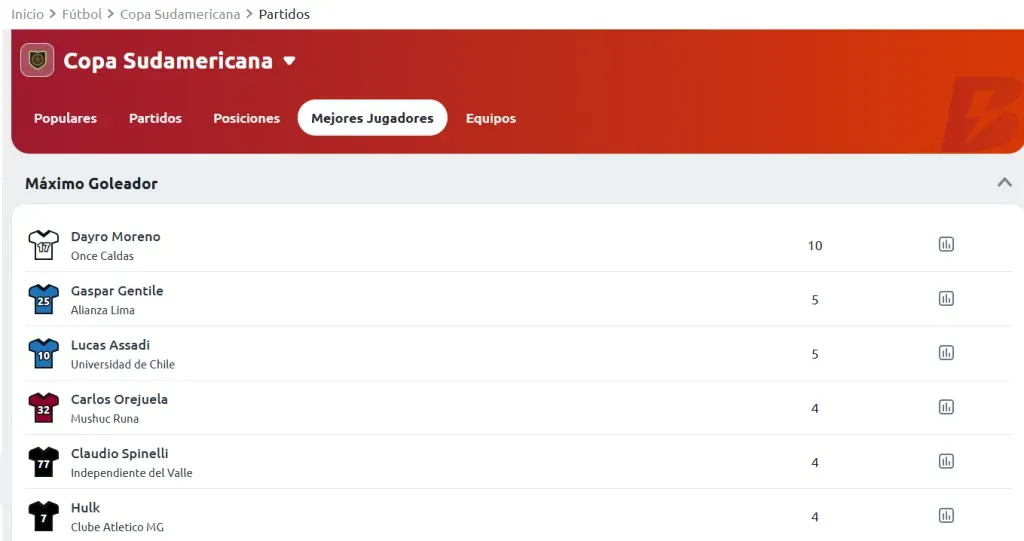The width and height of the screenshot is (1024, 541).
Task: Open stats icon for Claudio Spinelli
Action: click(x=946, y=461)
